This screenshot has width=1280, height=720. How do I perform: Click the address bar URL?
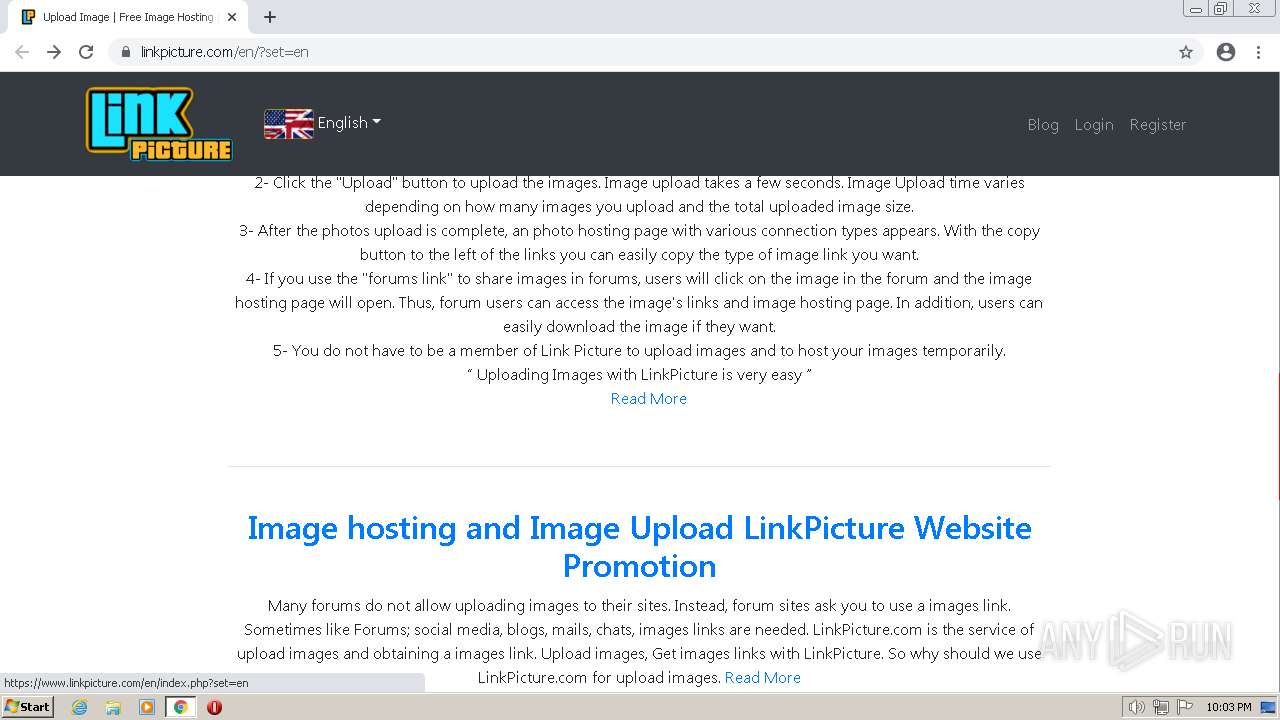(224, 52)
